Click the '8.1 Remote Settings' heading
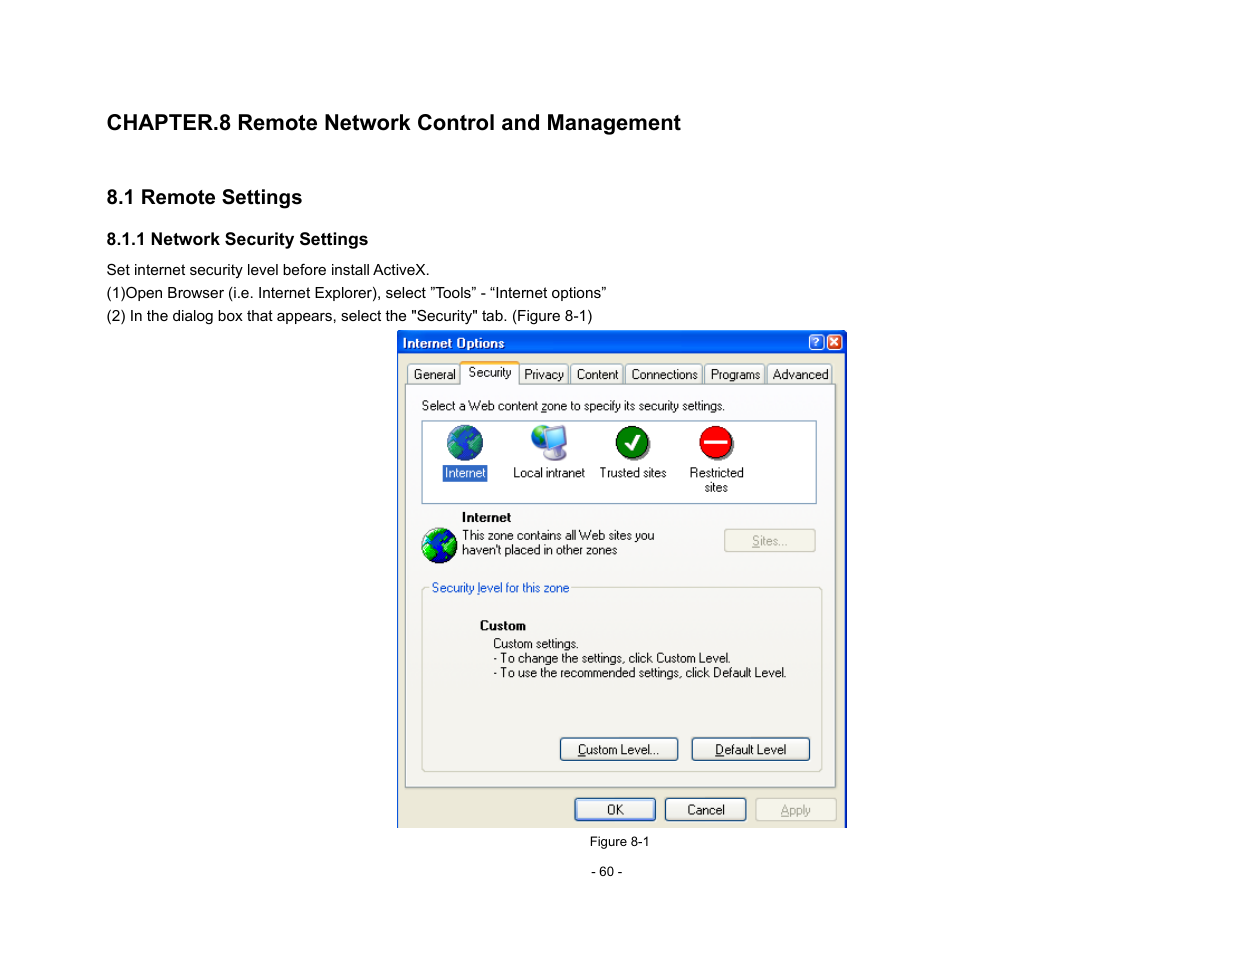 click(204, 197)
